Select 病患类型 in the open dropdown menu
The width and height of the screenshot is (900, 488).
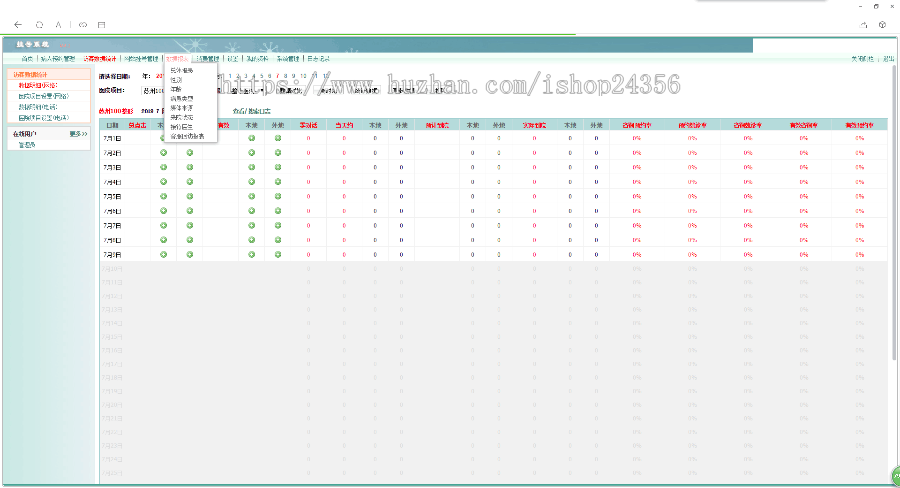pyautogui.click(x=182, y=99)
